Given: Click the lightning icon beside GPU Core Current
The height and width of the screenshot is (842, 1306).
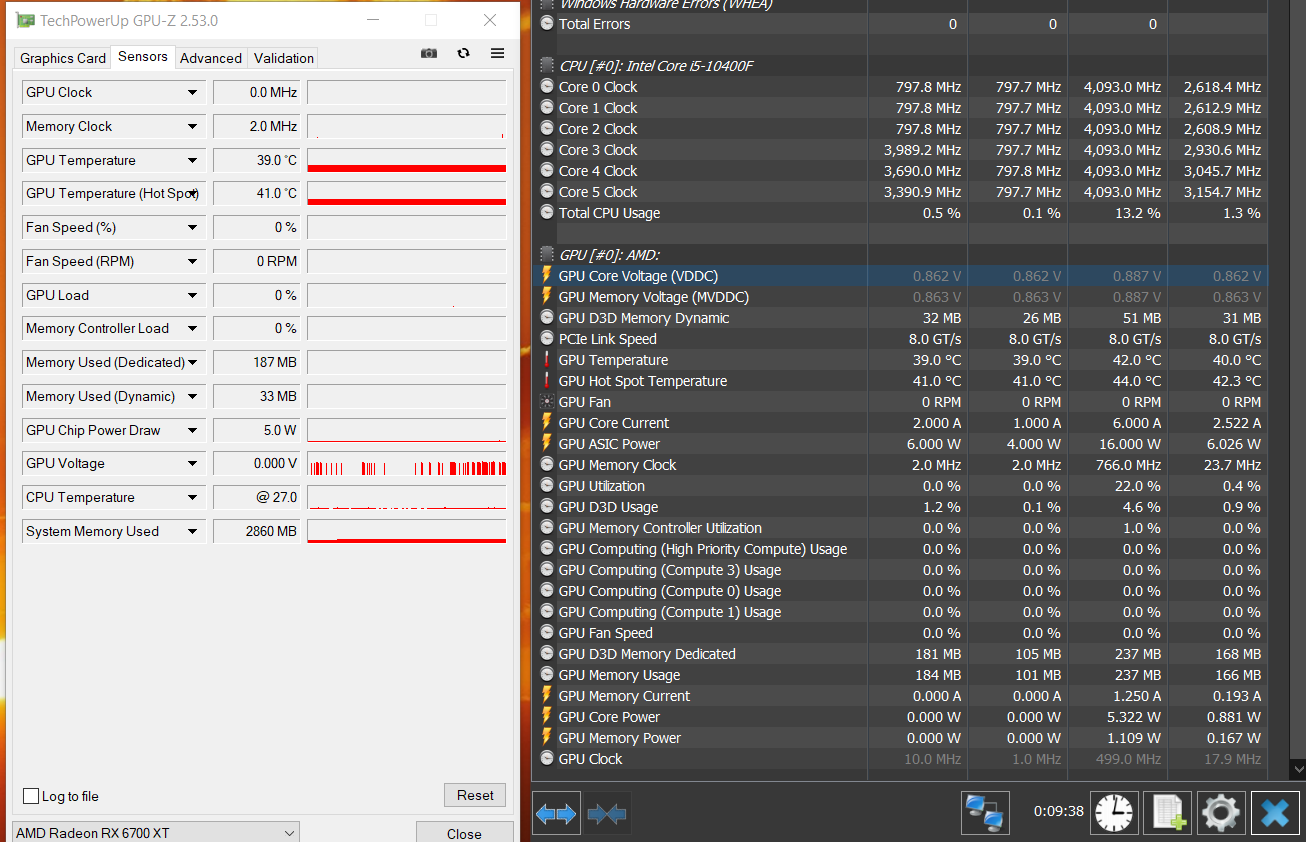Looking at the screenshot, I should 547,423.
